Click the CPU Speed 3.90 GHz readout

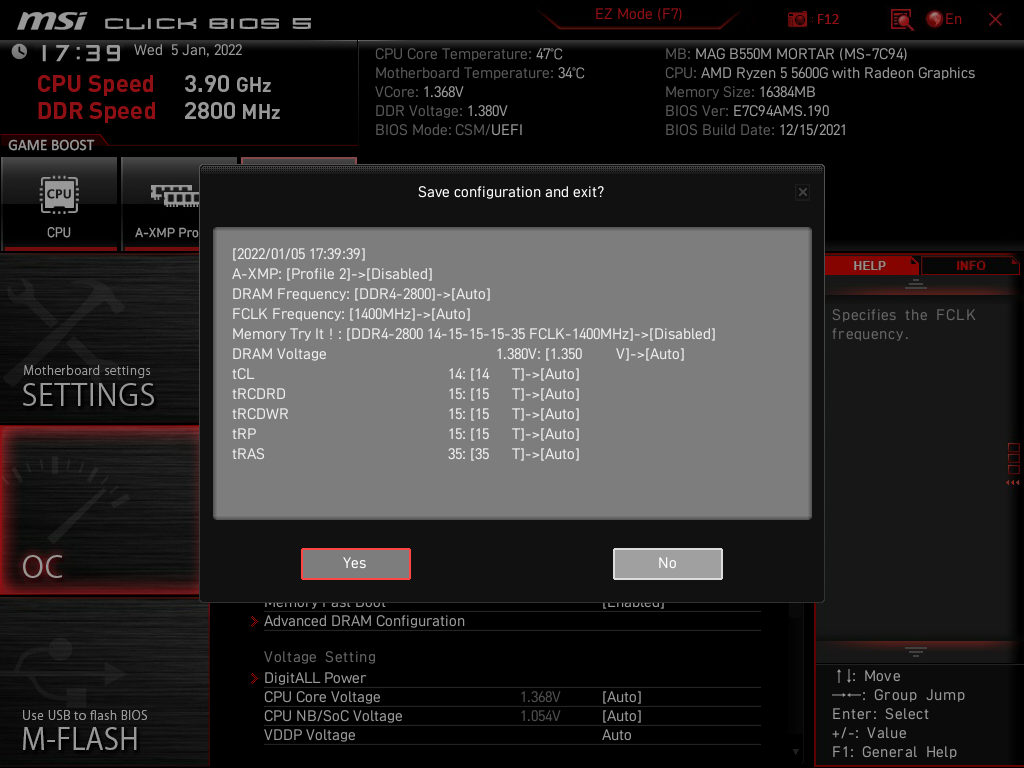[154, 84]
